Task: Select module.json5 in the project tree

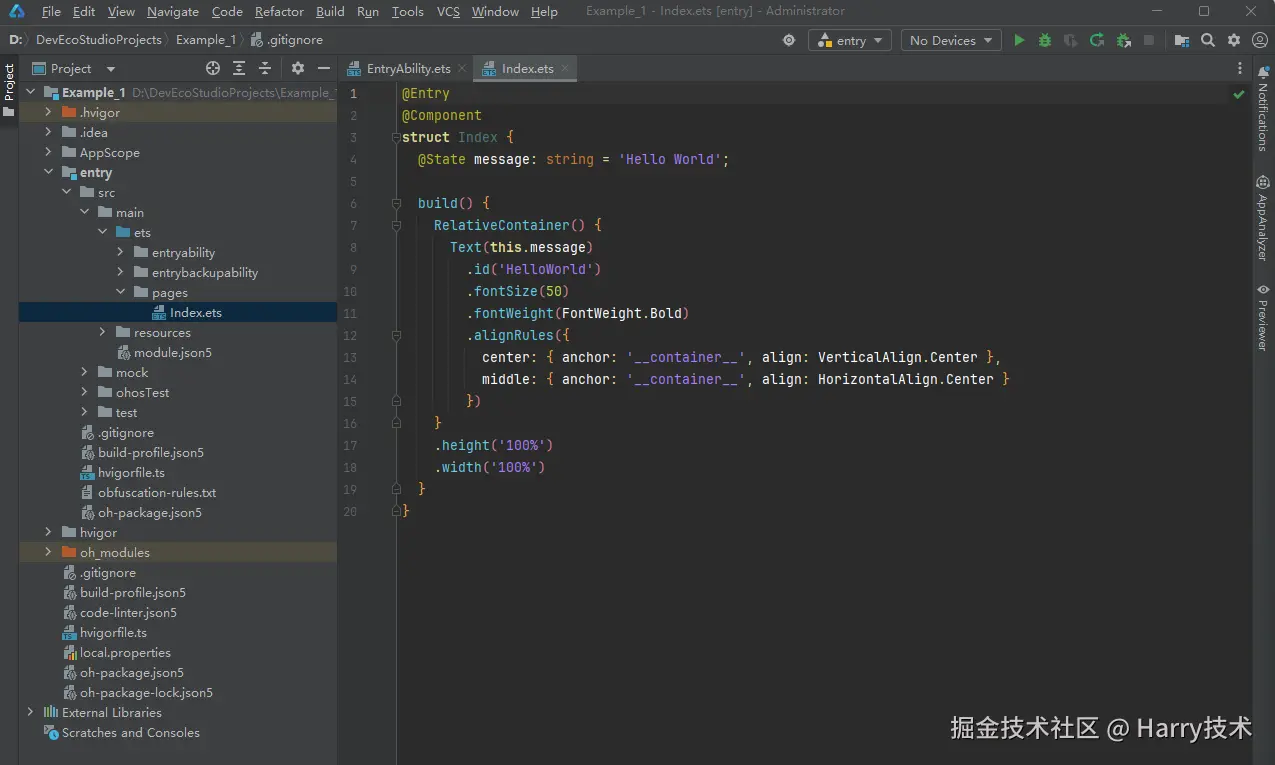Action: [x=172, y=352]
